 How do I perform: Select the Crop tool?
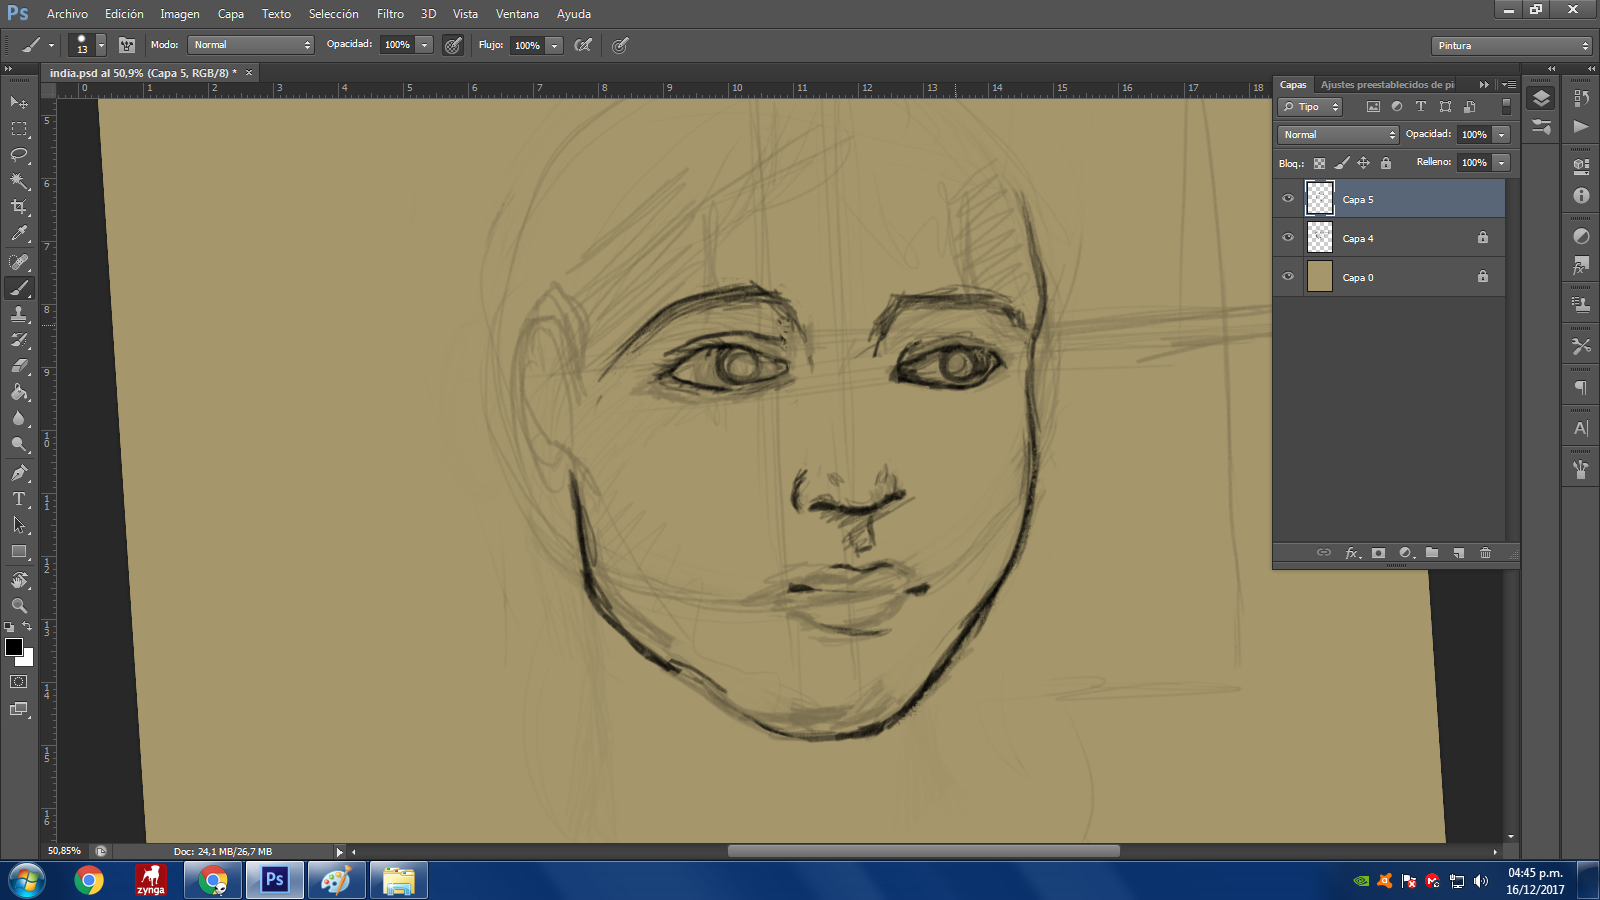tap(19, 207)
